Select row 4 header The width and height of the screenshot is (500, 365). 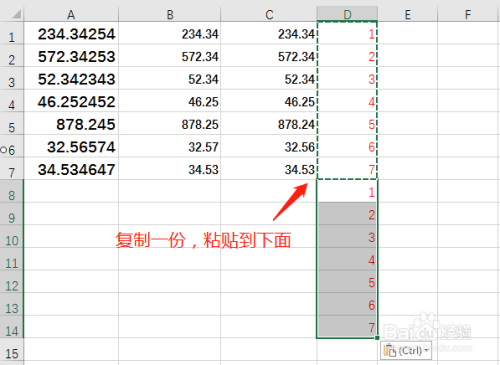(12, 101)
